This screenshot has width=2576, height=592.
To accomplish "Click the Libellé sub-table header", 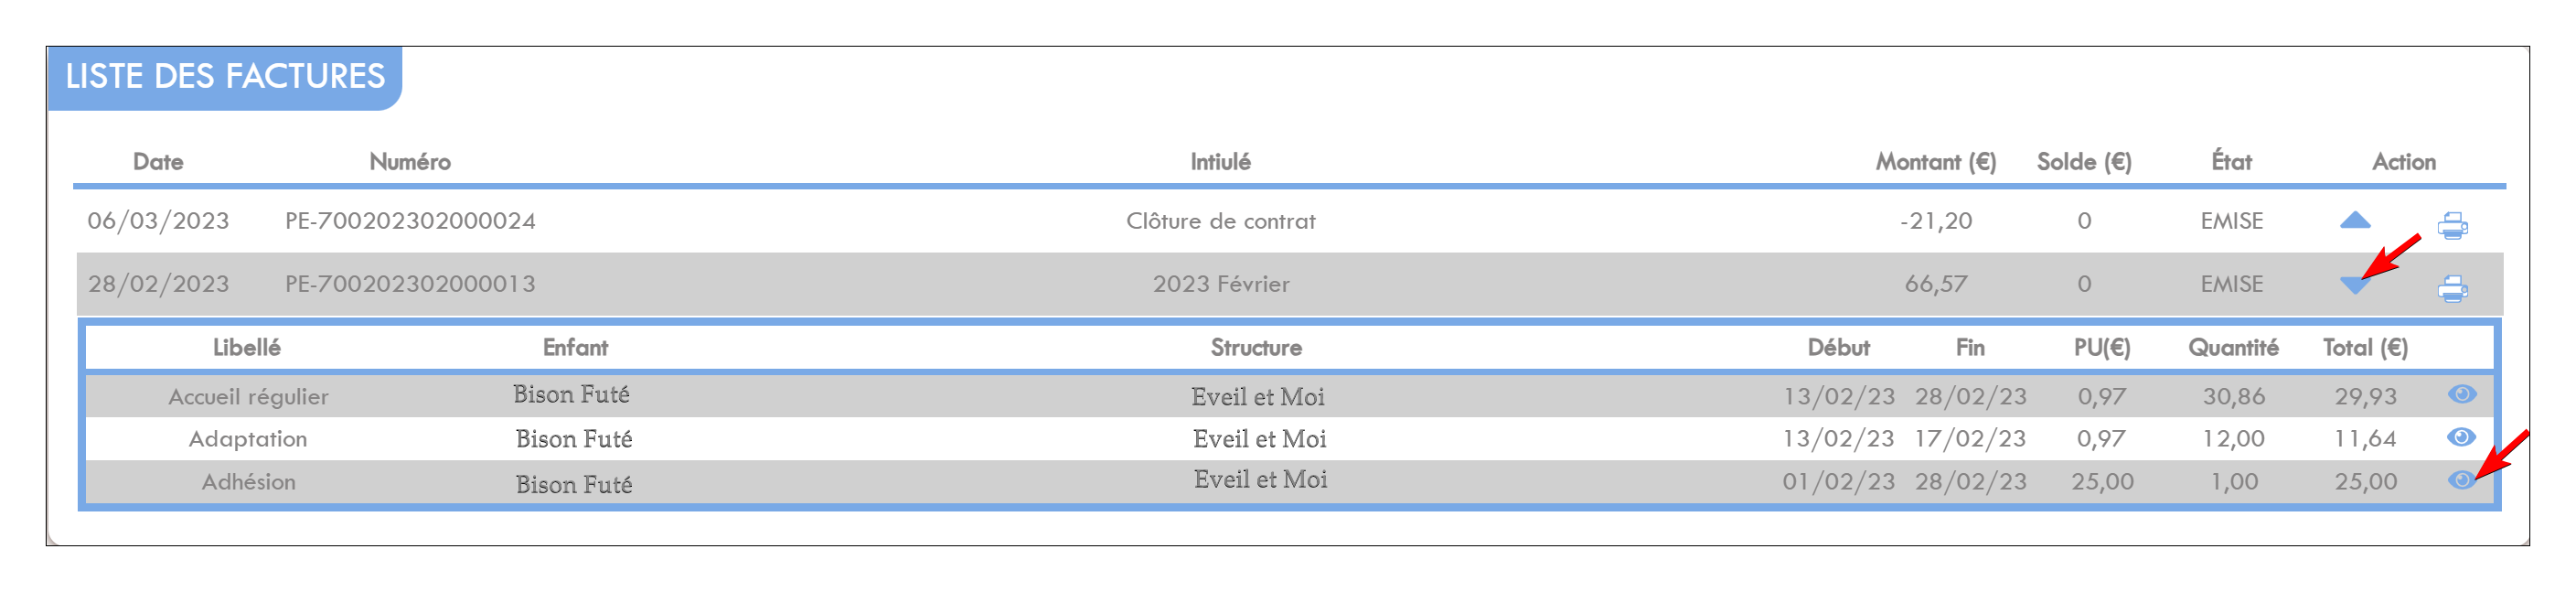I will coord(246,348).
